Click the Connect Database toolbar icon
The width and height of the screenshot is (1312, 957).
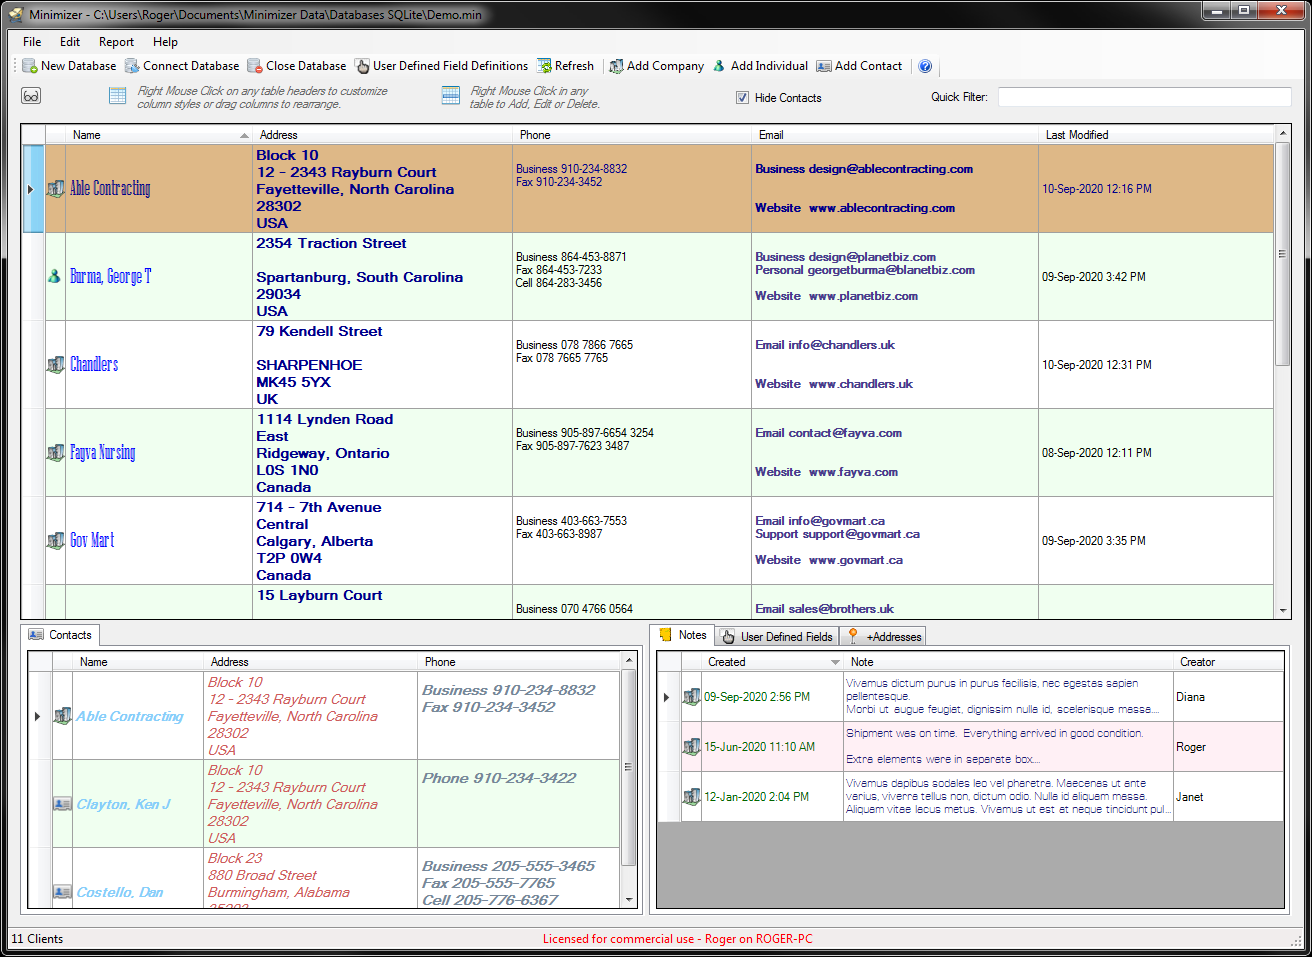(x=181, y=66)
